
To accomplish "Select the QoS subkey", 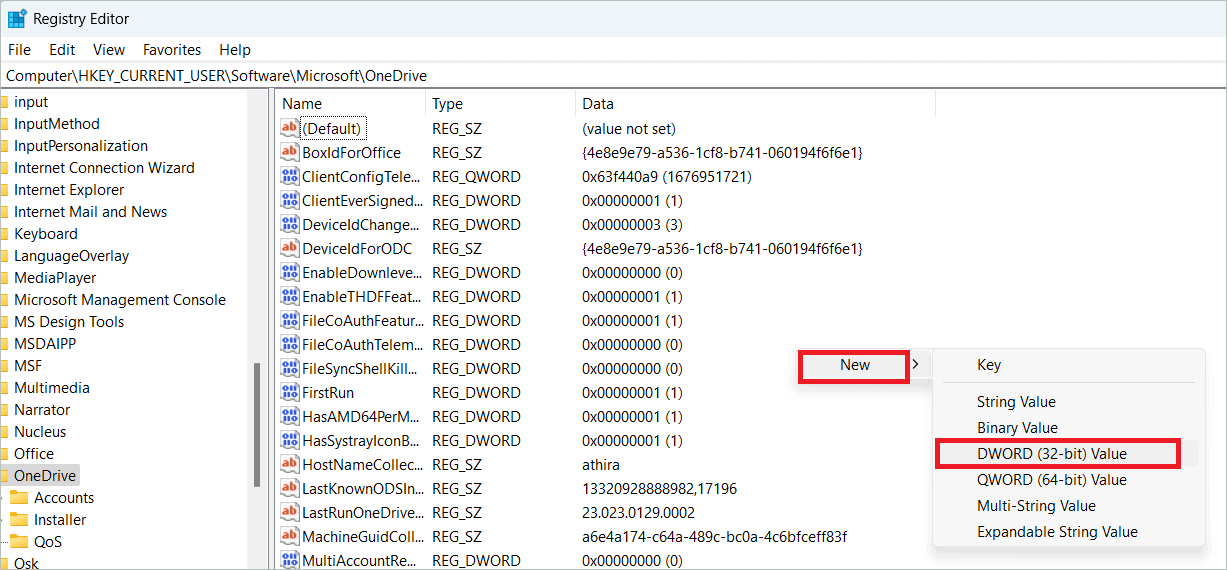I will [x=48, y=541].
